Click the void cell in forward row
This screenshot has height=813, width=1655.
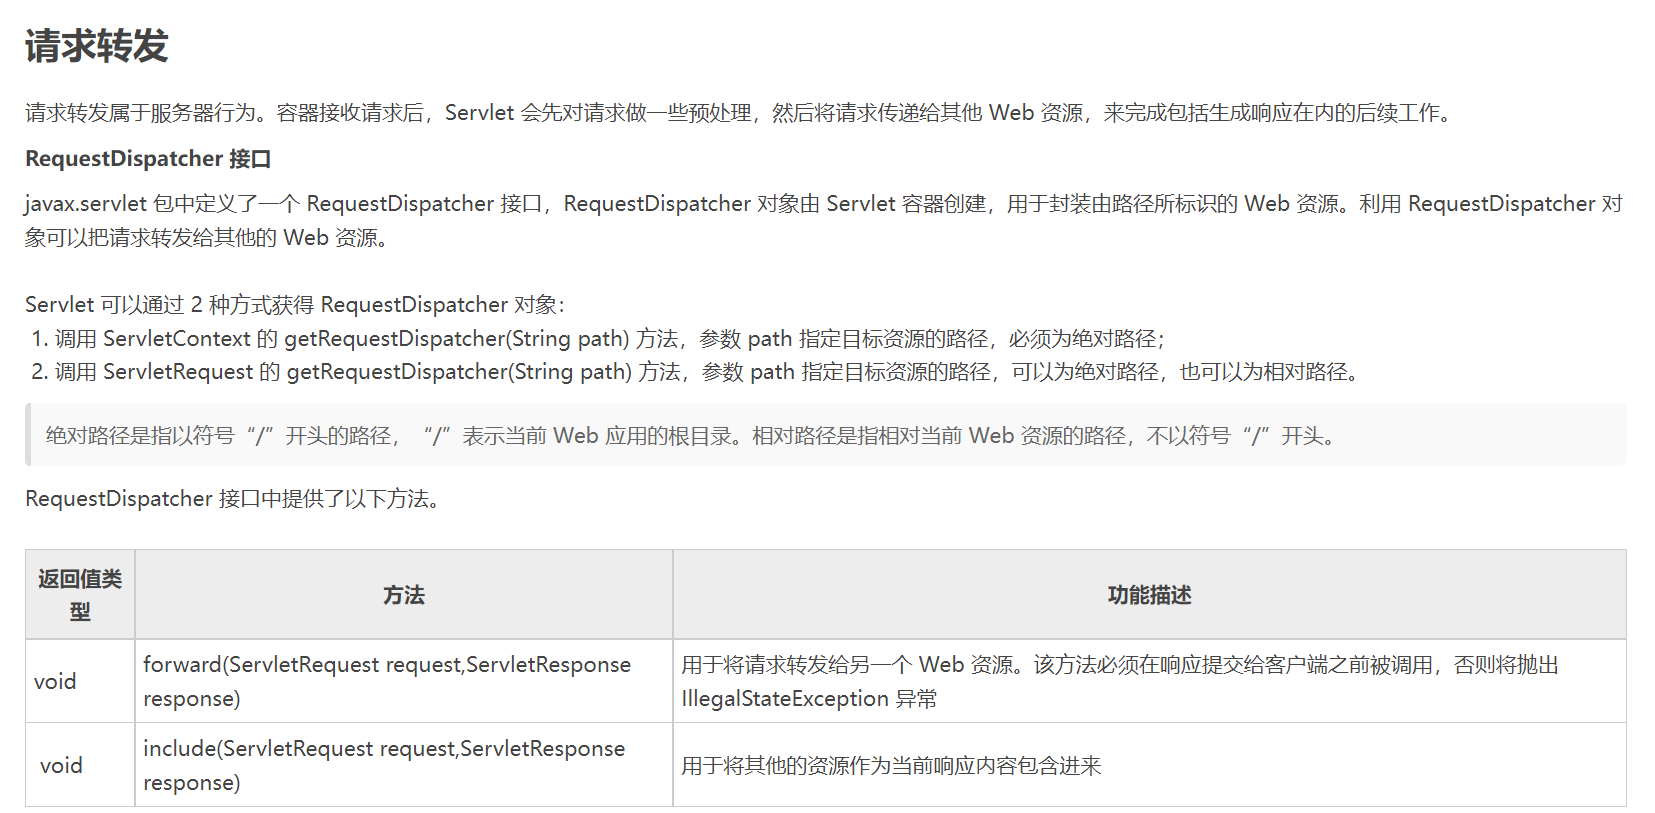tap(55, 682)
